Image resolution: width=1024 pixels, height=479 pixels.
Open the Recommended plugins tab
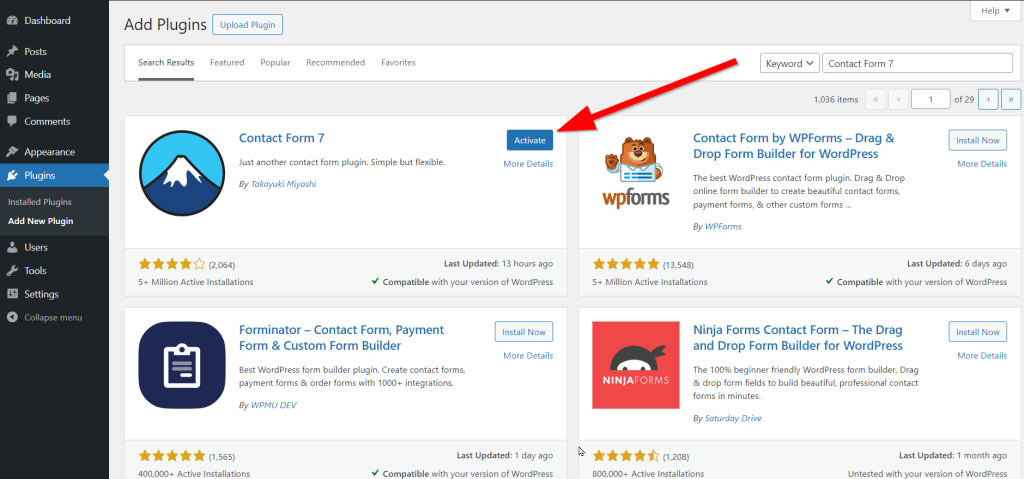(335, 63)
